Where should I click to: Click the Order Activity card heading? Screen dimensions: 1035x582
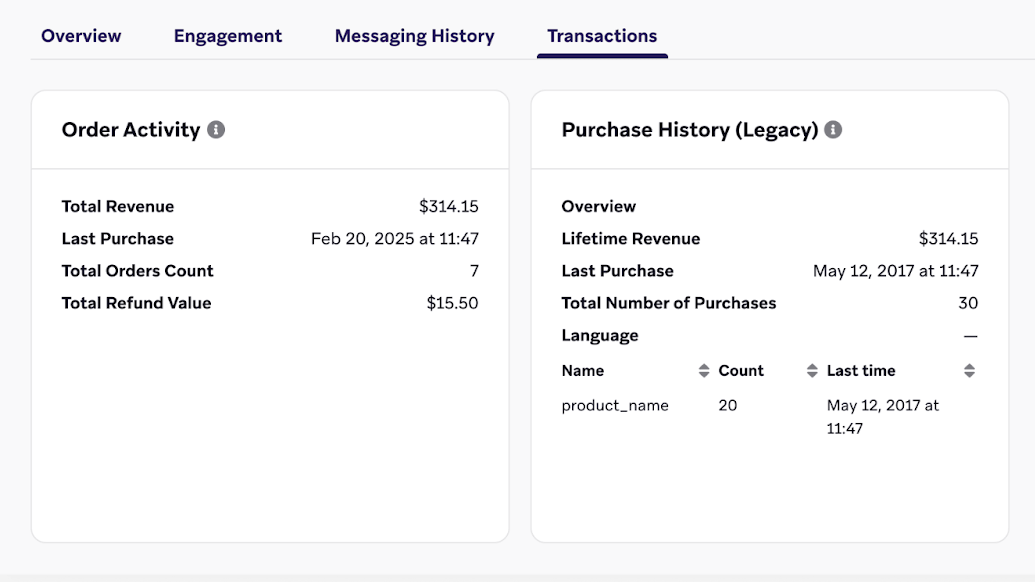[131, 130]
